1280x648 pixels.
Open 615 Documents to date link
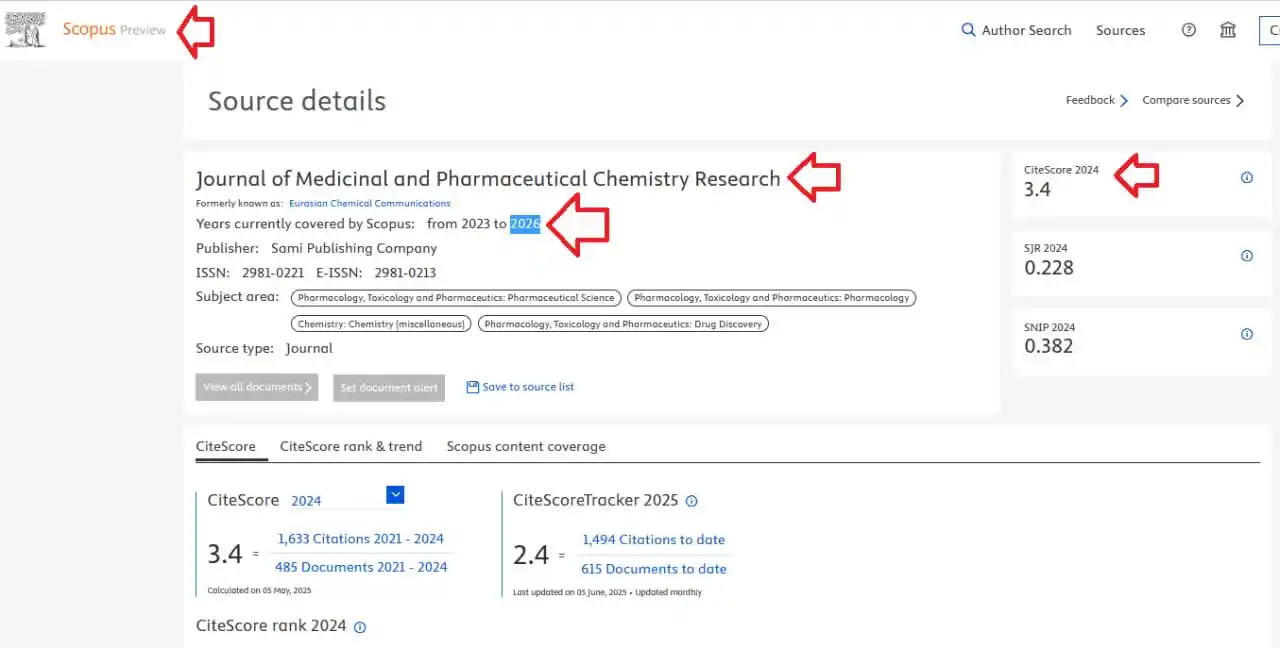[654, 569]
